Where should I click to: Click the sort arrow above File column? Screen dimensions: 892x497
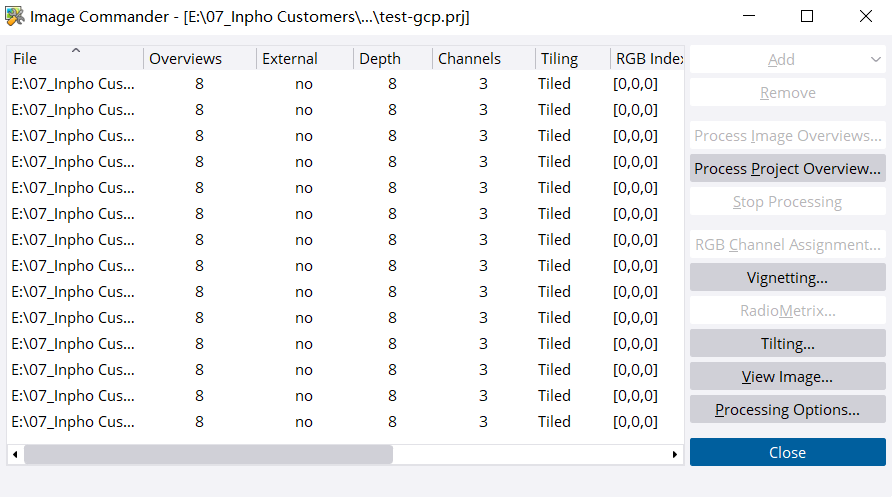coord(75,50)
